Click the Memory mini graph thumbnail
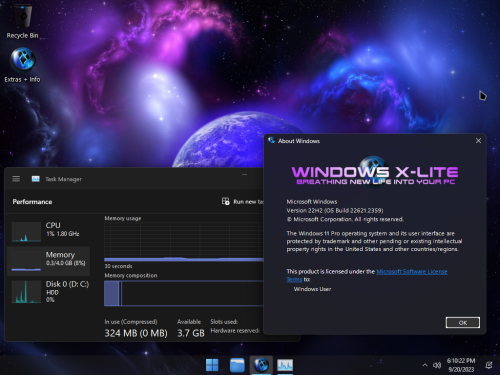The image size is (500, 375). click(x=26, y=261)
